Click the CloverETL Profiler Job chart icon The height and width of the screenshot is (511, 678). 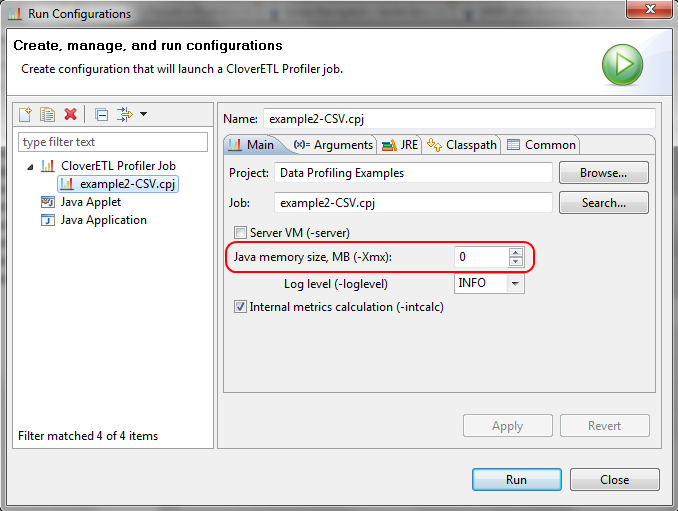click(x=48, y=166)
